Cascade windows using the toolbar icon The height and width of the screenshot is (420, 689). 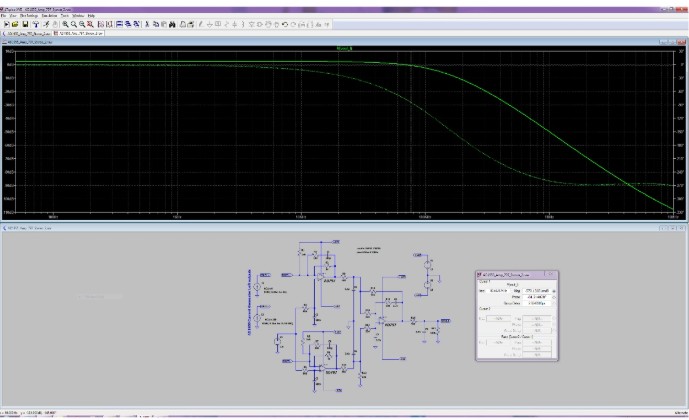(128, 24)
